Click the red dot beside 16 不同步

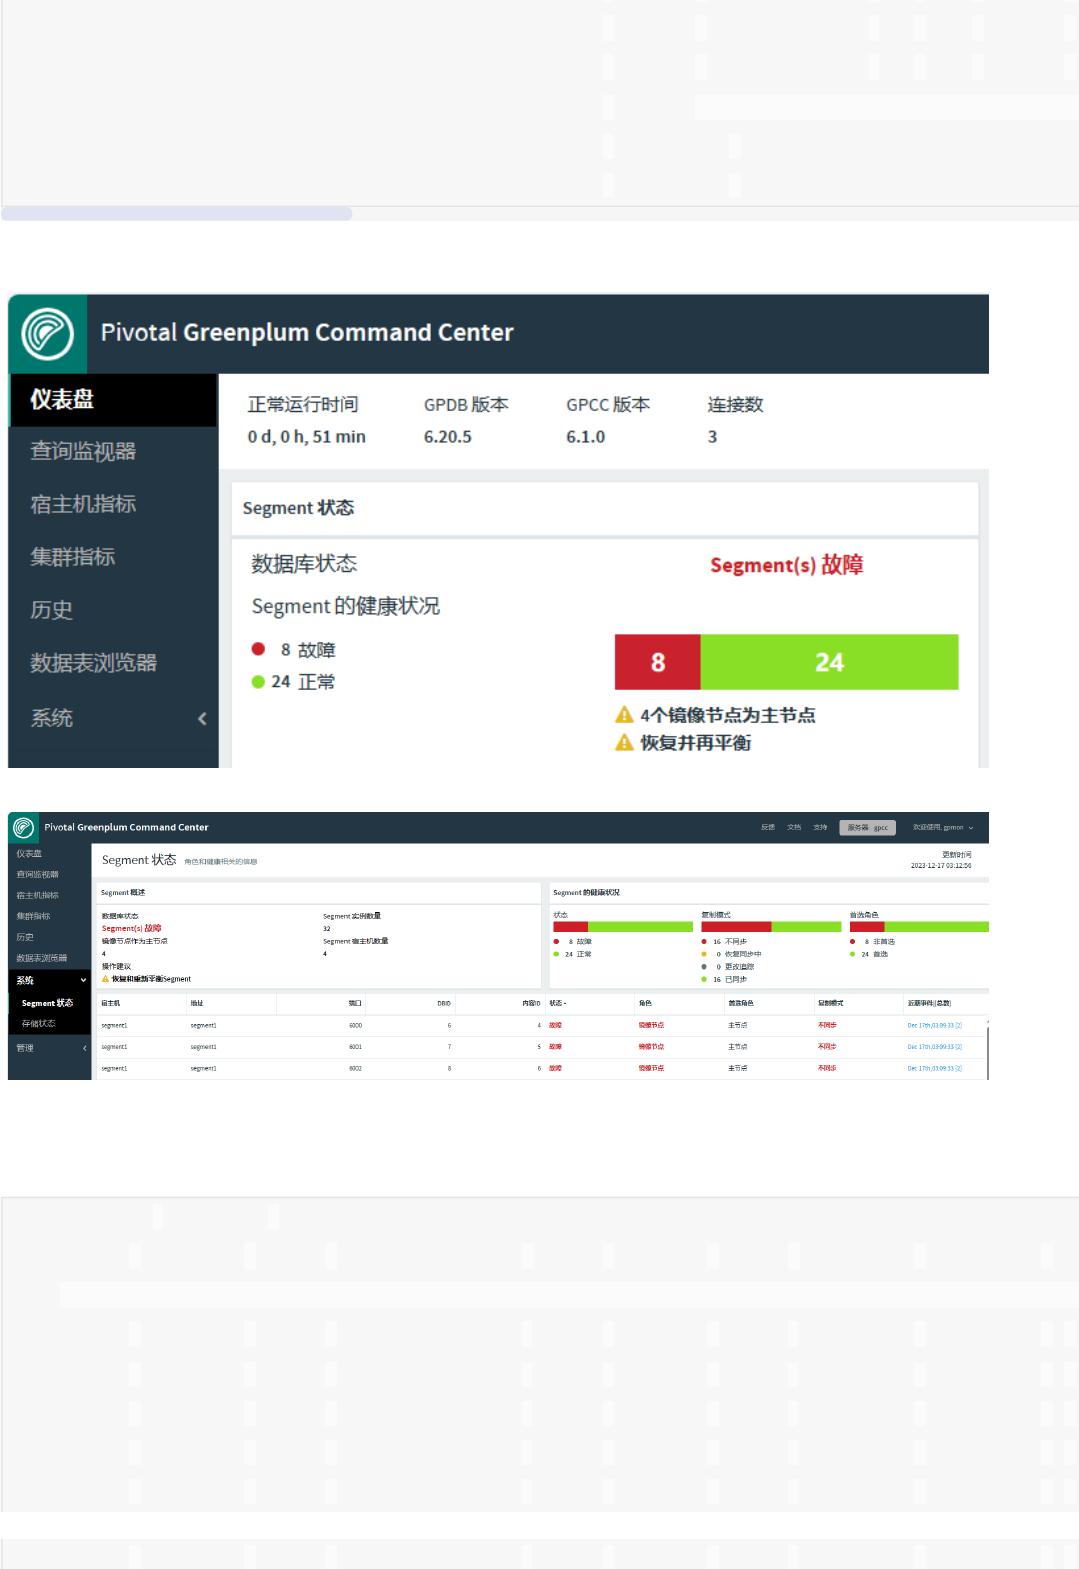click(704, 941)
